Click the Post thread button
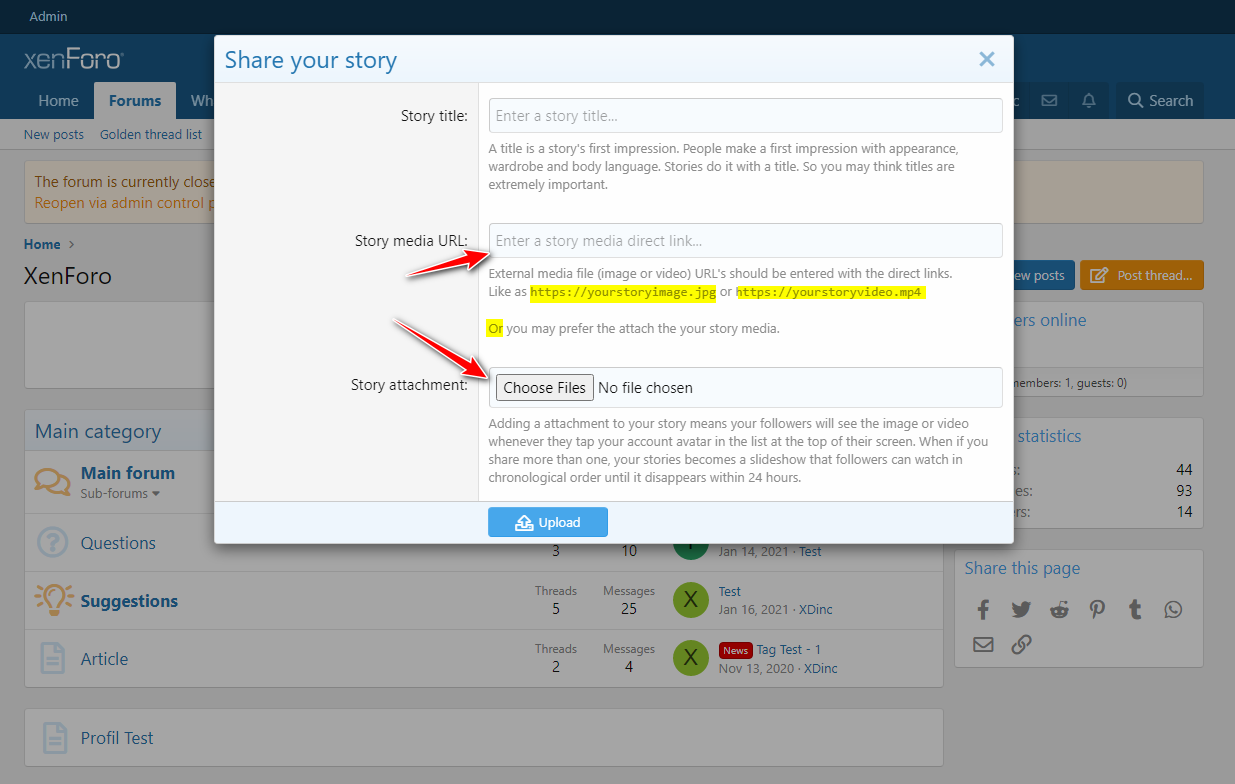1235x784 pixels. click(1141, 275)
